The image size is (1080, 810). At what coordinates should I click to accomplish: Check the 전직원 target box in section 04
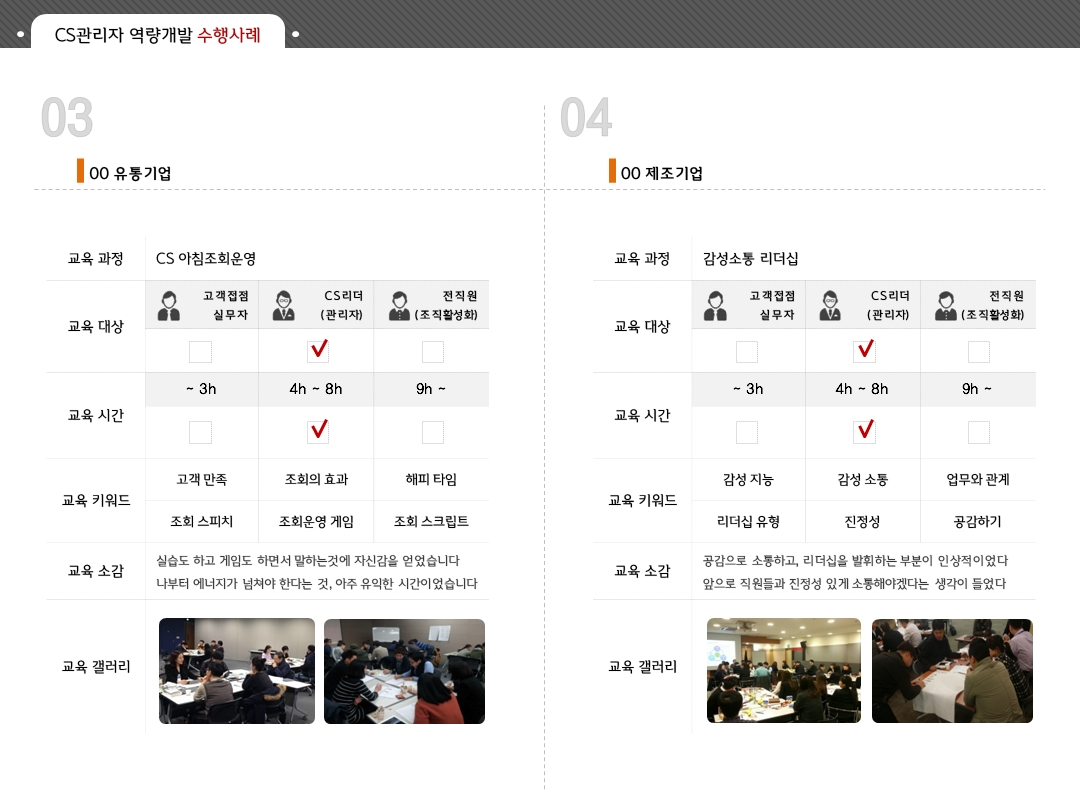(979, 352)
